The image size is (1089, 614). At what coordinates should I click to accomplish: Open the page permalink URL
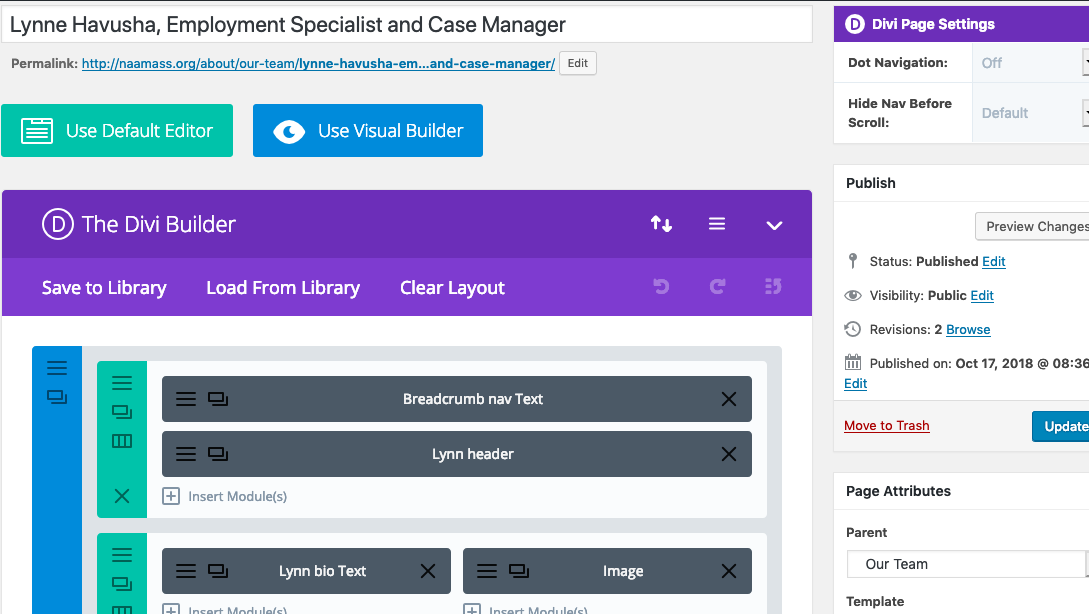point(318,63)
